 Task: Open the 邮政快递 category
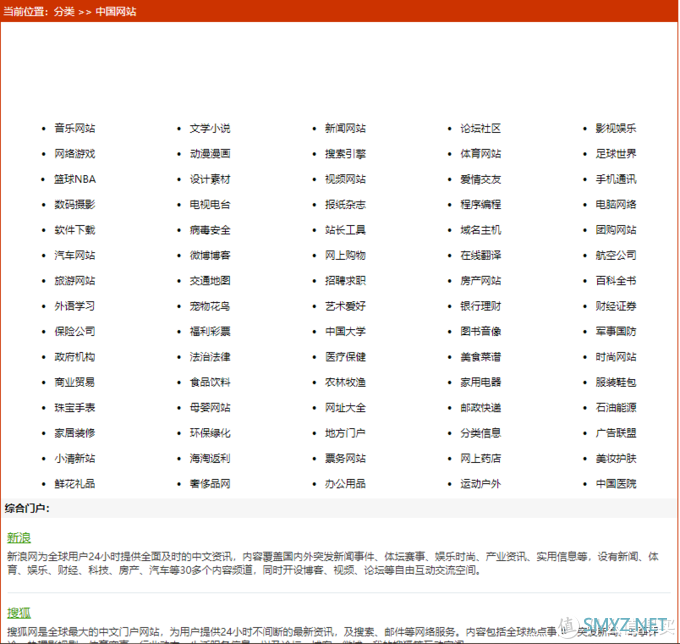coord(481,408)
